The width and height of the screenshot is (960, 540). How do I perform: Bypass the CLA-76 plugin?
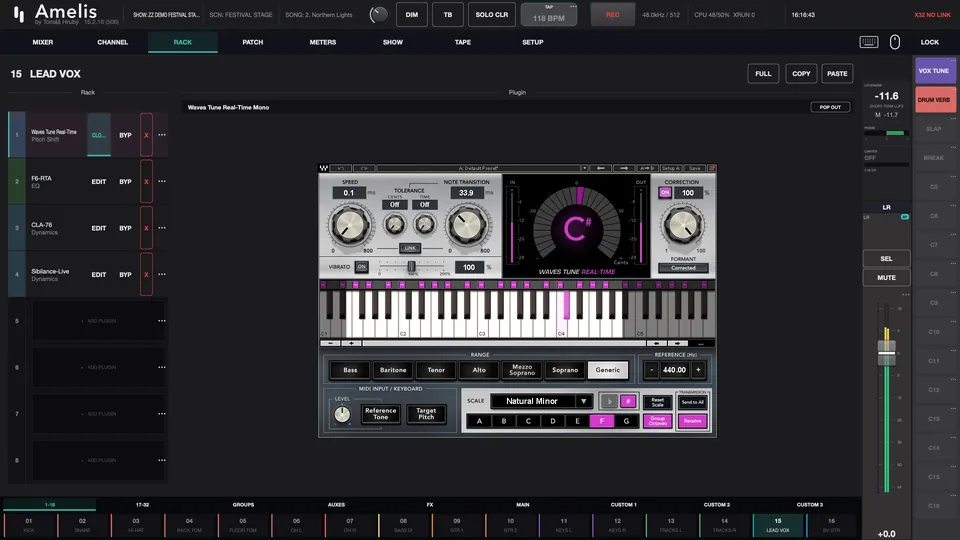pyautogui.click(x=125, y=228)
